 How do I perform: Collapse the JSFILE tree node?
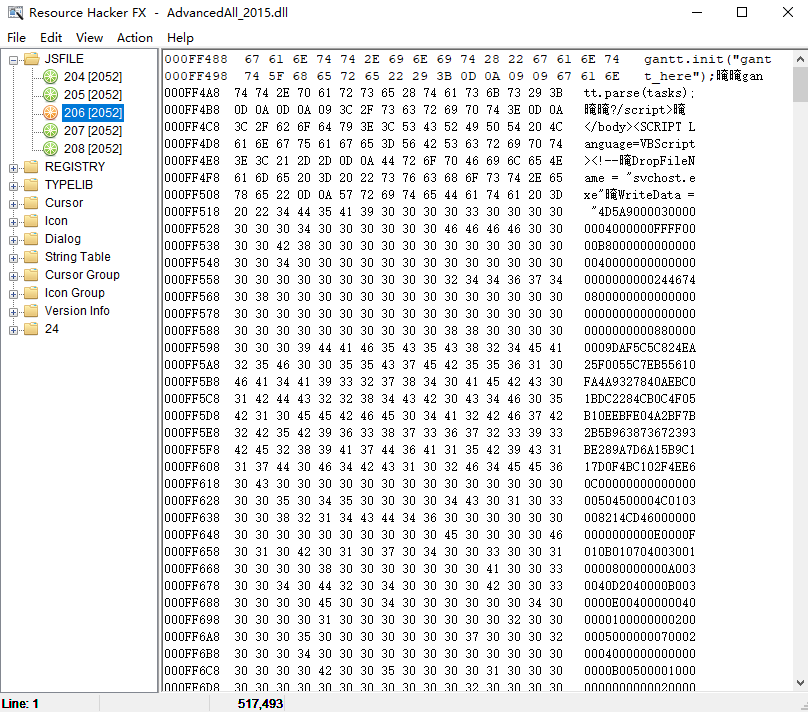[x=14, y=60]
